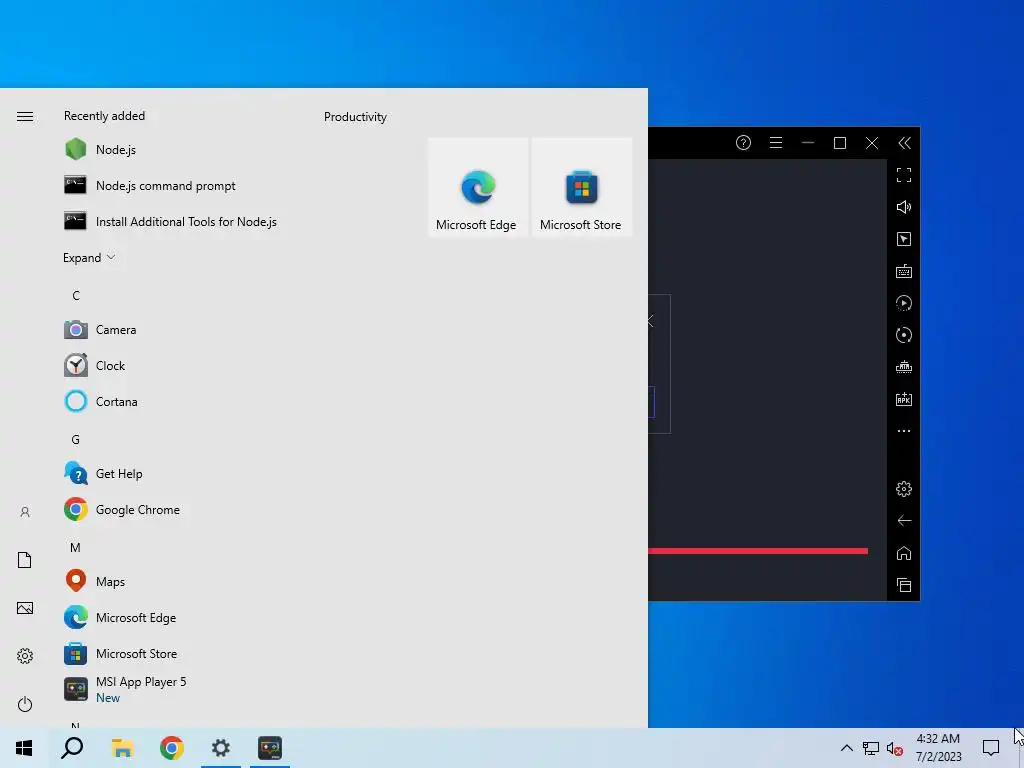1024x768 pixels.
Task: Expand the Recently added list
Action: click(x=89, y=257)
